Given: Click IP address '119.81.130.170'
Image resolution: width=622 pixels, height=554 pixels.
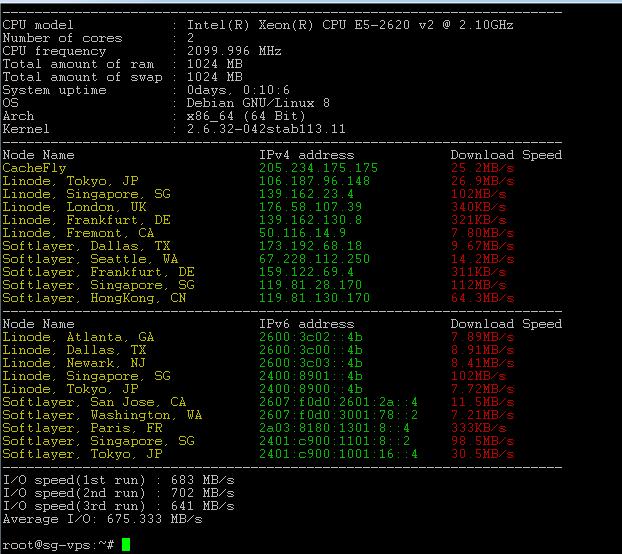Looking at the screenshot, I should click(315, 298).
